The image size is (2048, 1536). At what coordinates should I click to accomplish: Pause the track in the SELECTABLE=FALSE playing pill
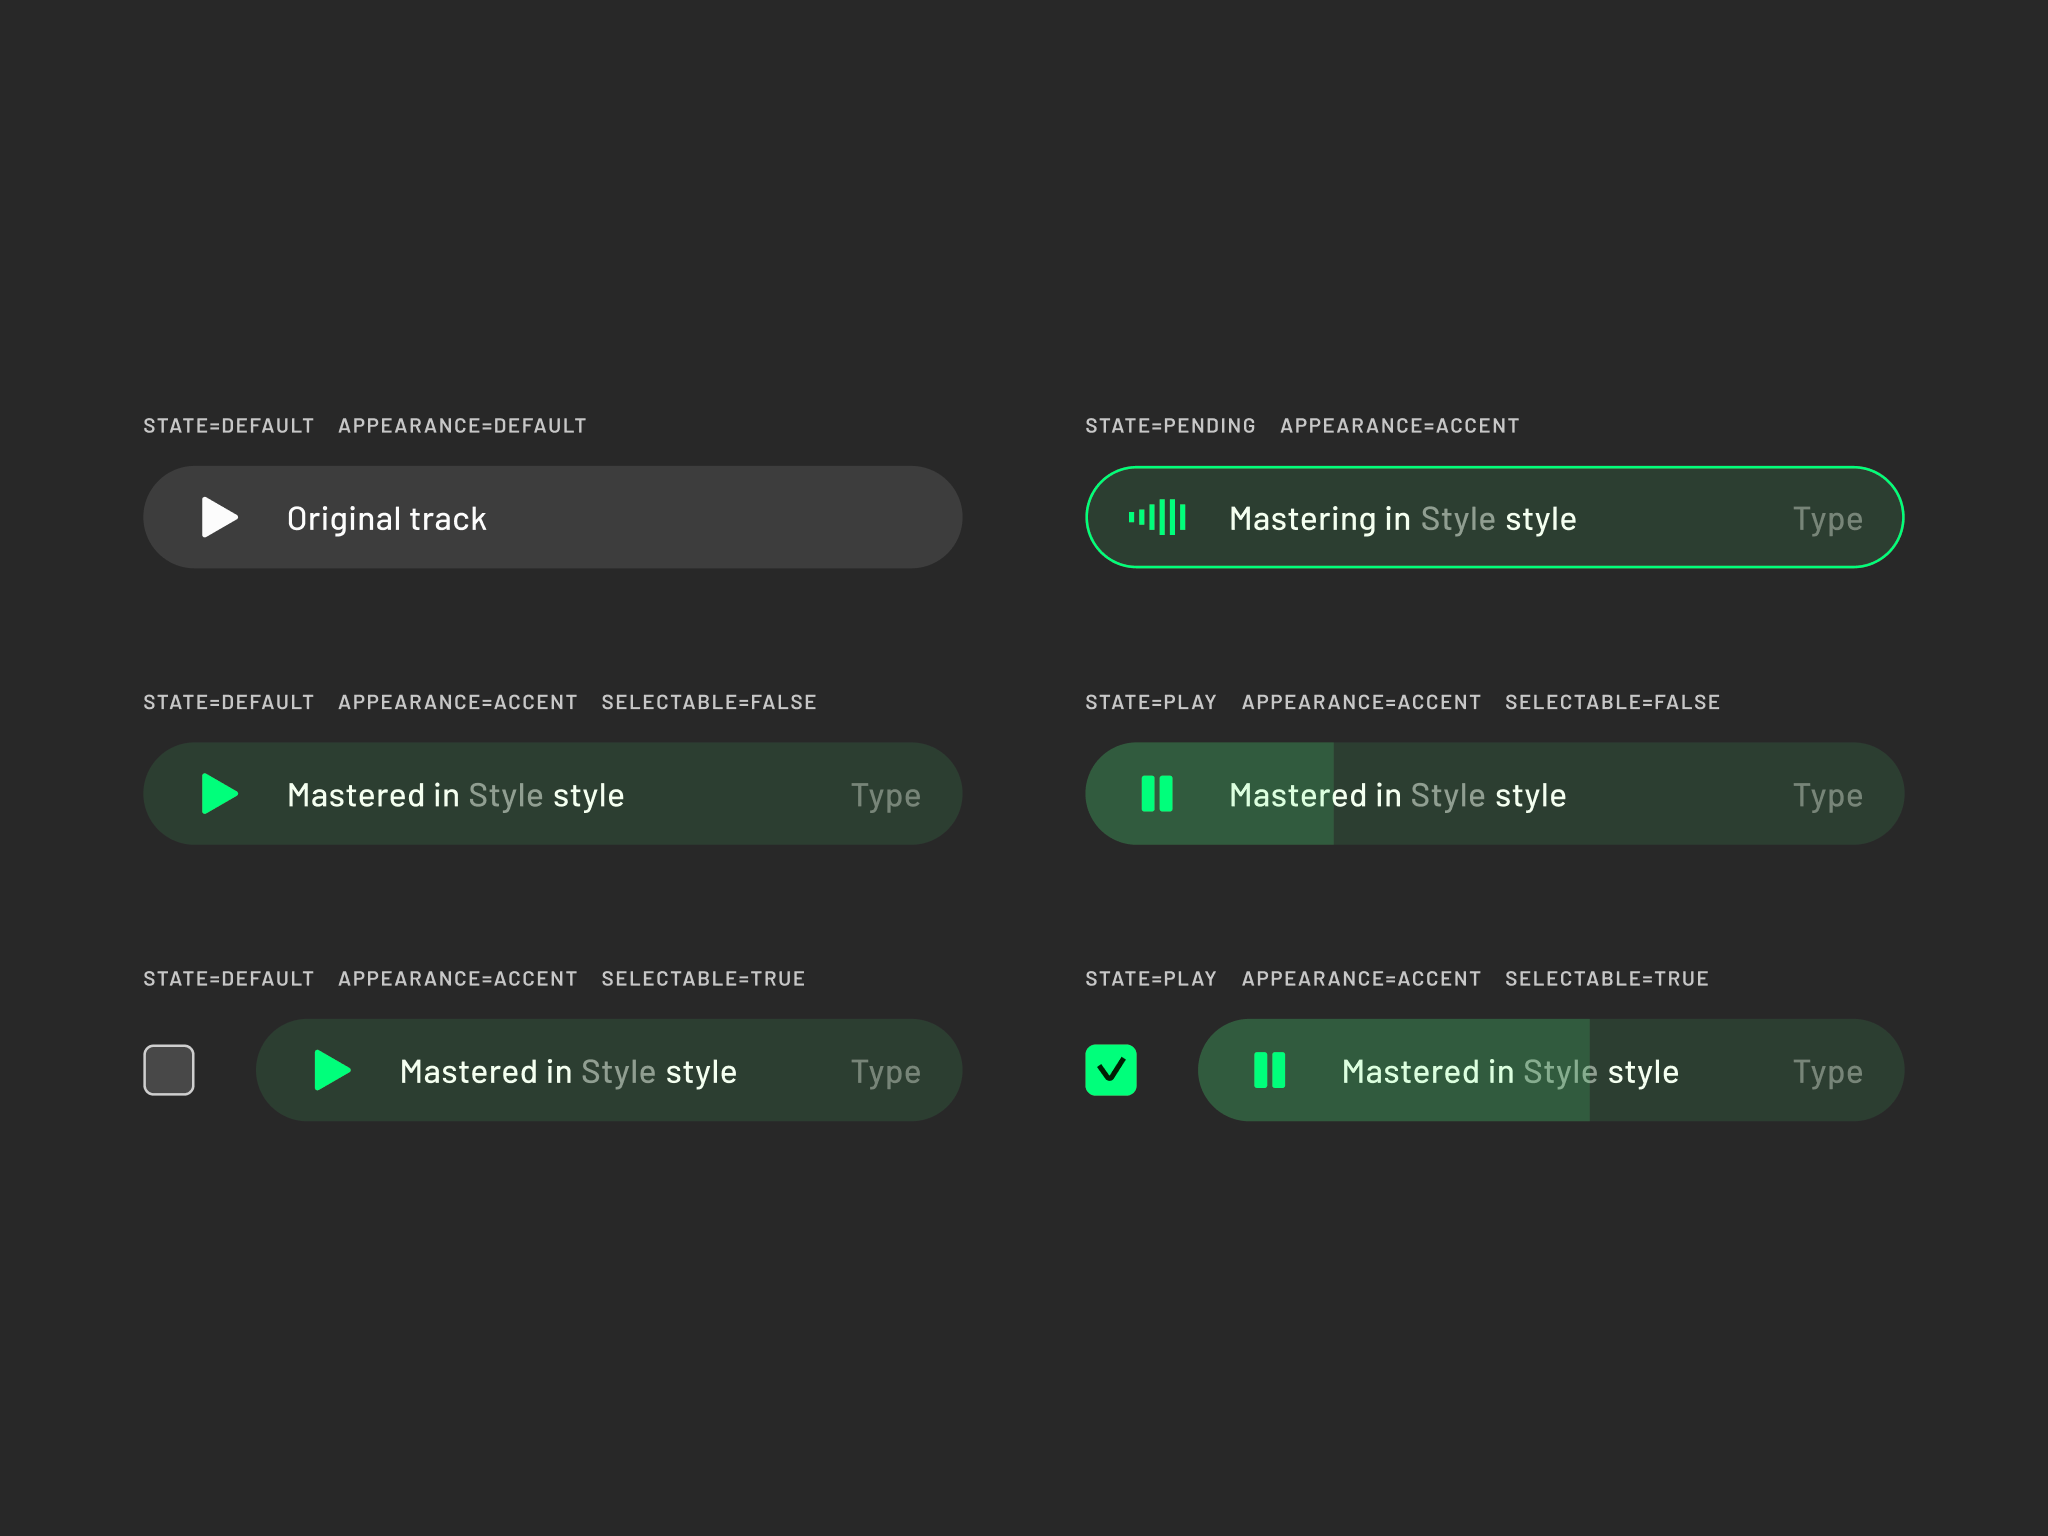[x=1157, y=794]
